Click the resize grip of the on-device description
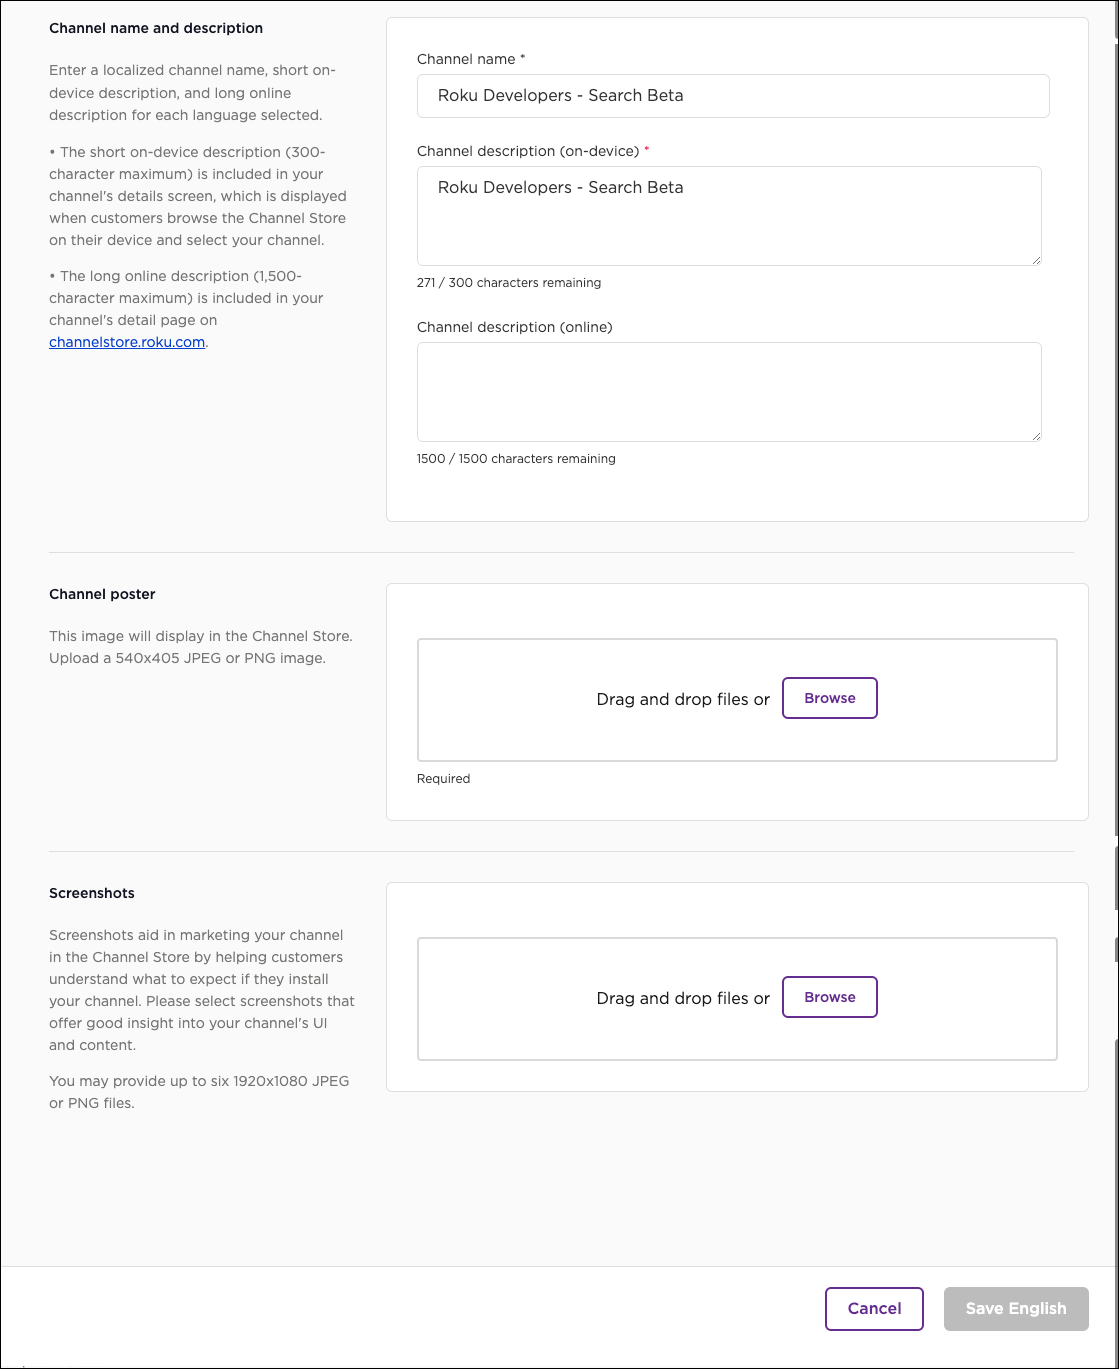 pyautogui.click(x=1036, y=260)
